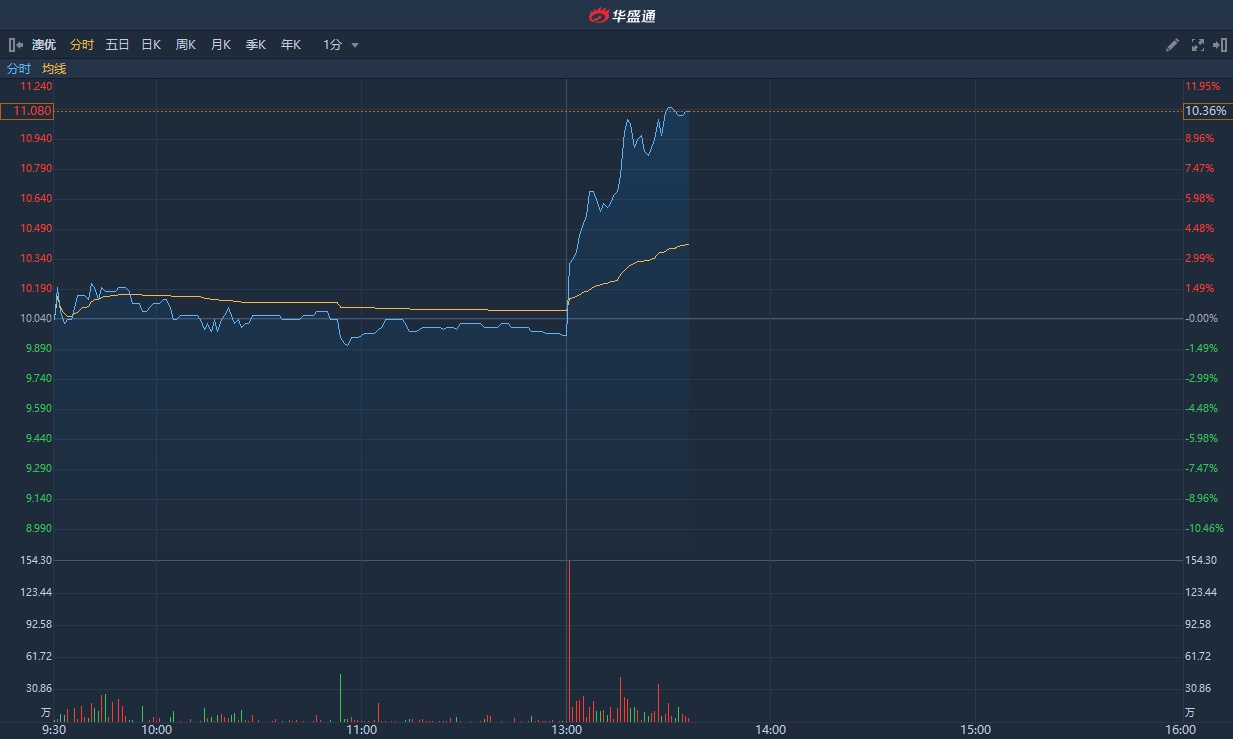The width and height of the screenshot is (1233, 739).
Task: Click the 11:00 time axis label
Action: 361,730
